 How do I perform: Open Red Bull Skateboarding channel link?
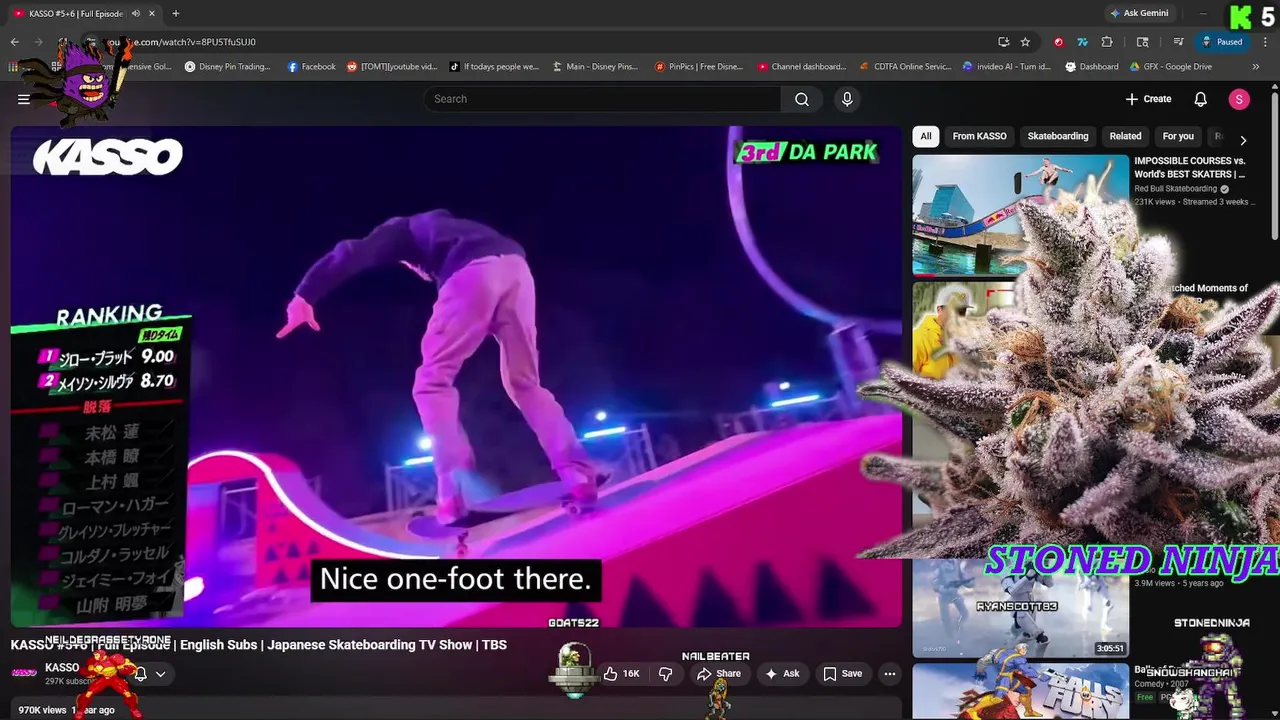[1175, 188]
